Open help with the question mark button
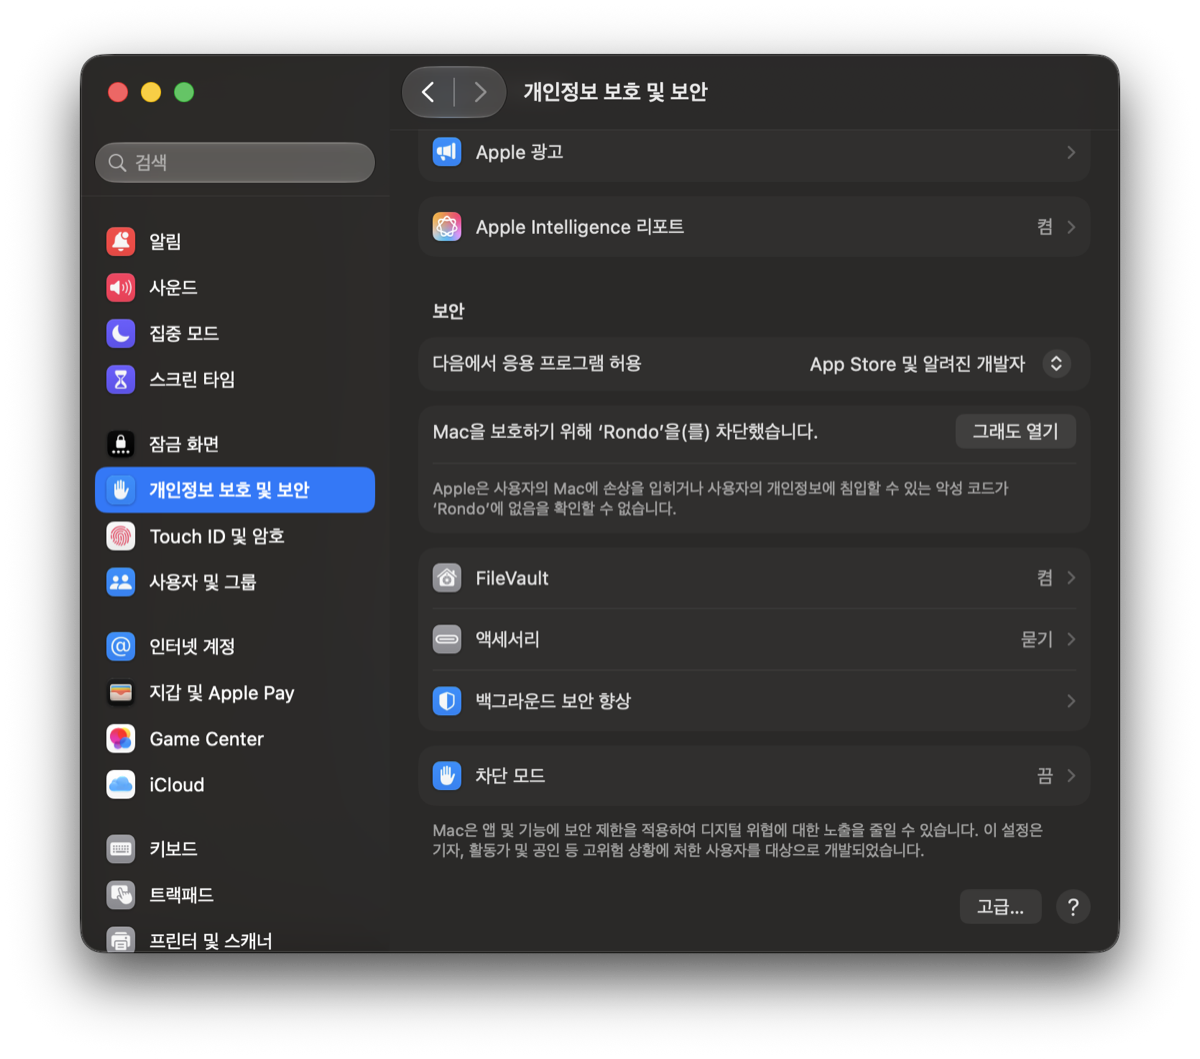This screenshot has height=1059, width=1200. pyautogui.click(x=1073, y=907)
